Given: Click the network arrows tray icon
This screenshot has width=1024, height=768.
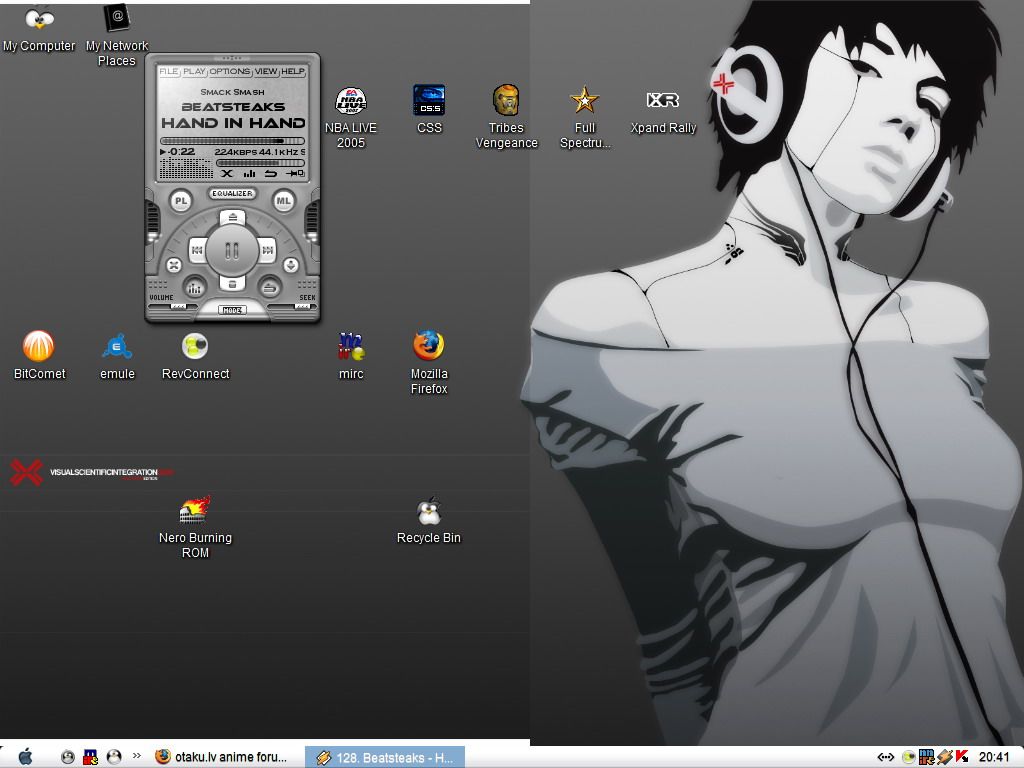Looking at the screenshot, I should pos(886,757).
